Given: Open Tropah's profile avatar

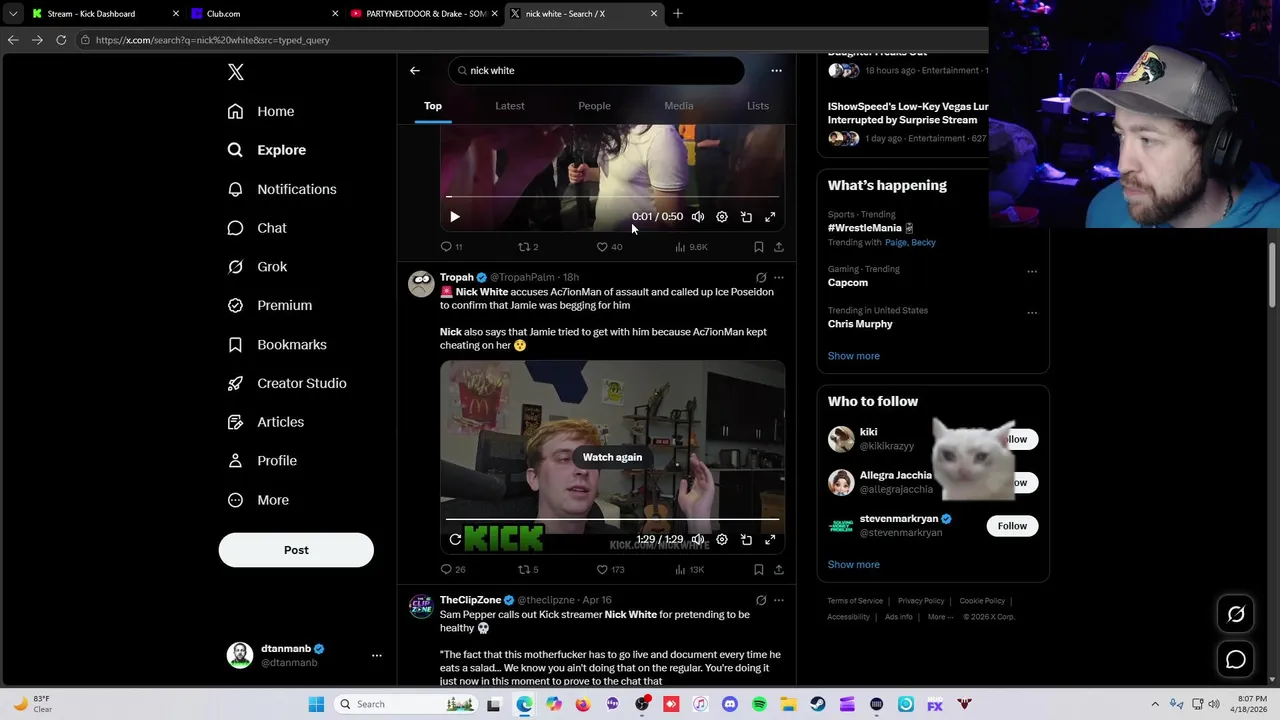Looking at the screenshot, I should point(421,284).
